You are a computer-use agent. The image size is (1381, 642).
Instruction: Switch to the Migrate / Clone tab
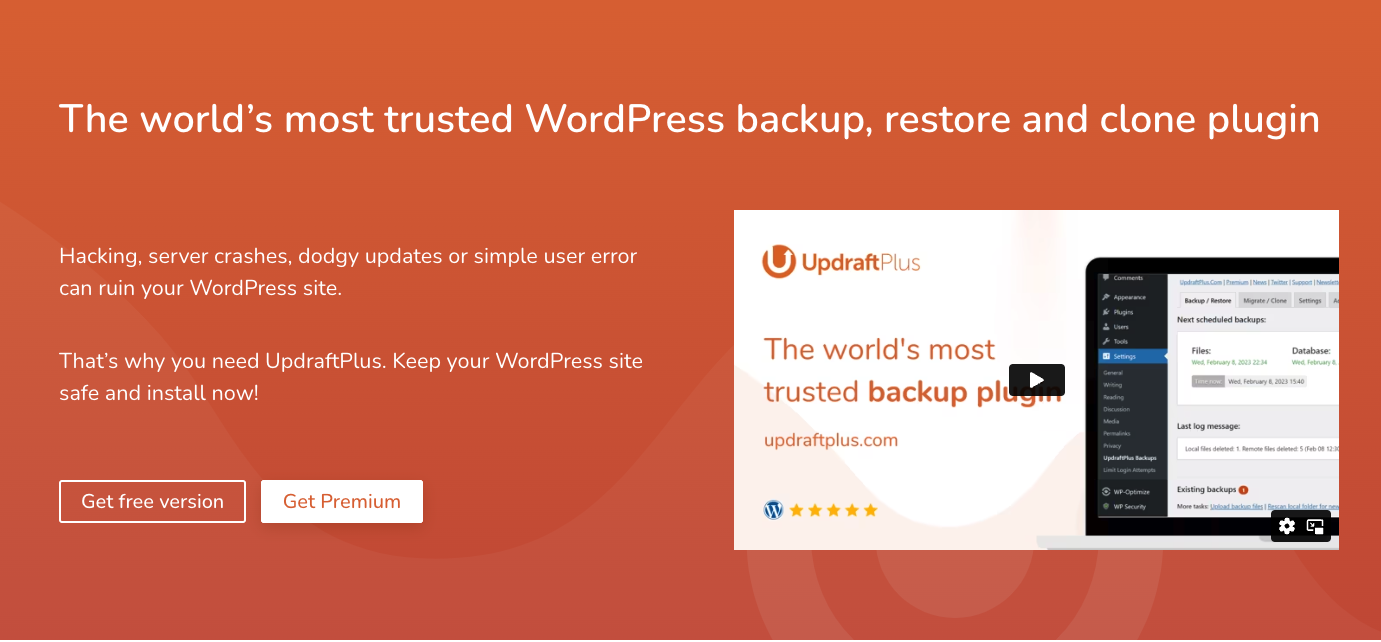click(1265, 300)
